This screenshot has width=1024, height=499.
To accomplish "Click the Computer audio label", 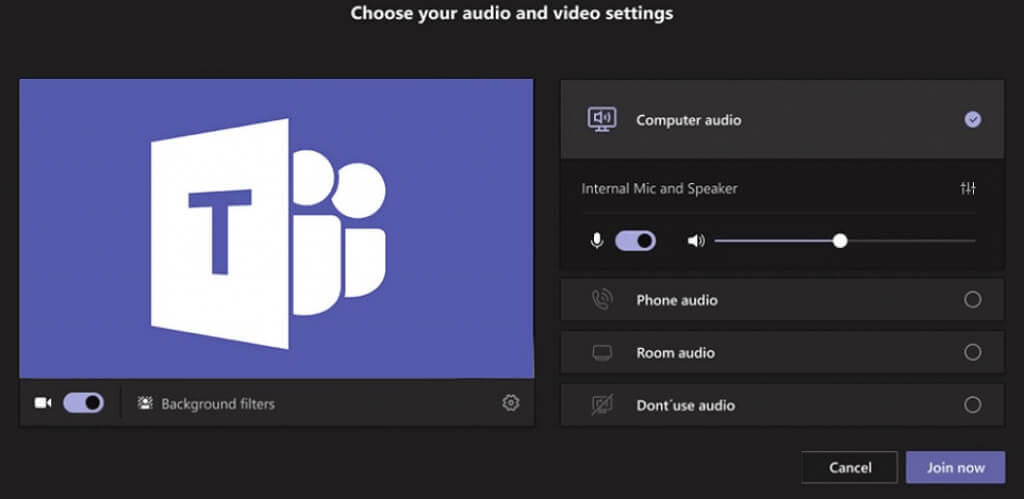I will (x=688, y=120).
